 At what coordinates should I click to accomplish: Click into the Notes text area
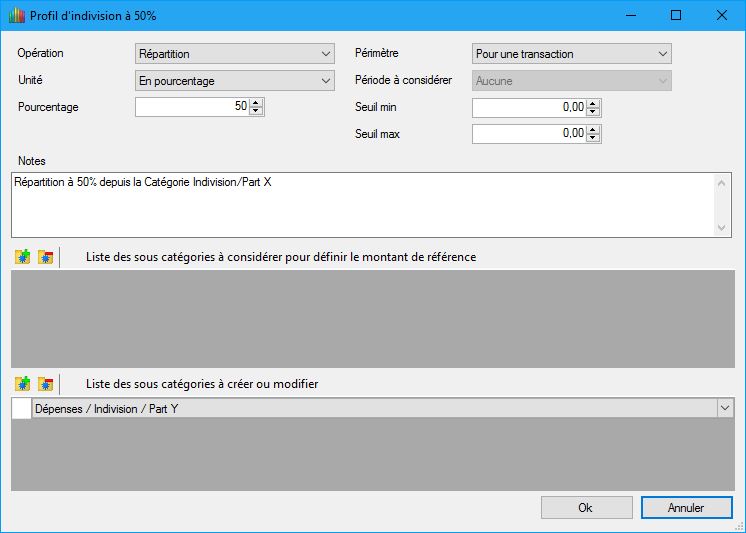click(360, 205)
